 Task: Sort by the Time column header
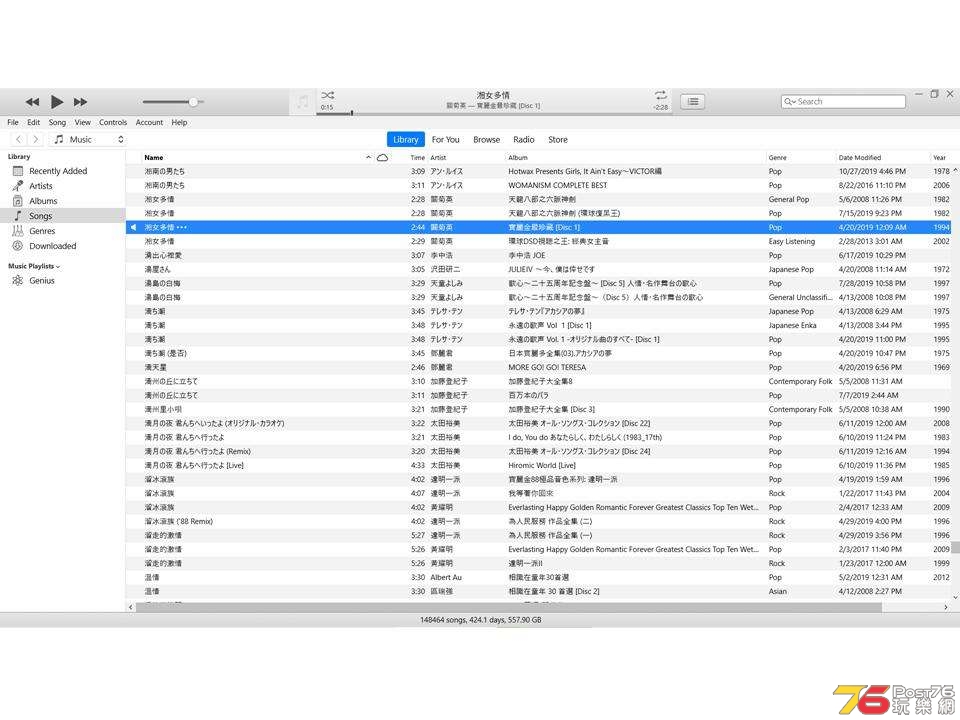pos(418,158)
